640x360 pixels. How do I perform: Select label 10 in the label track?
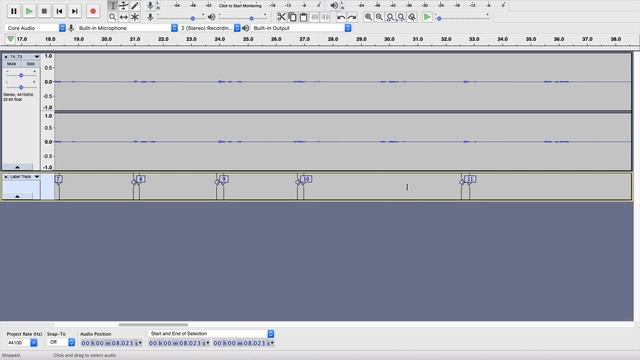coord(306,179)
